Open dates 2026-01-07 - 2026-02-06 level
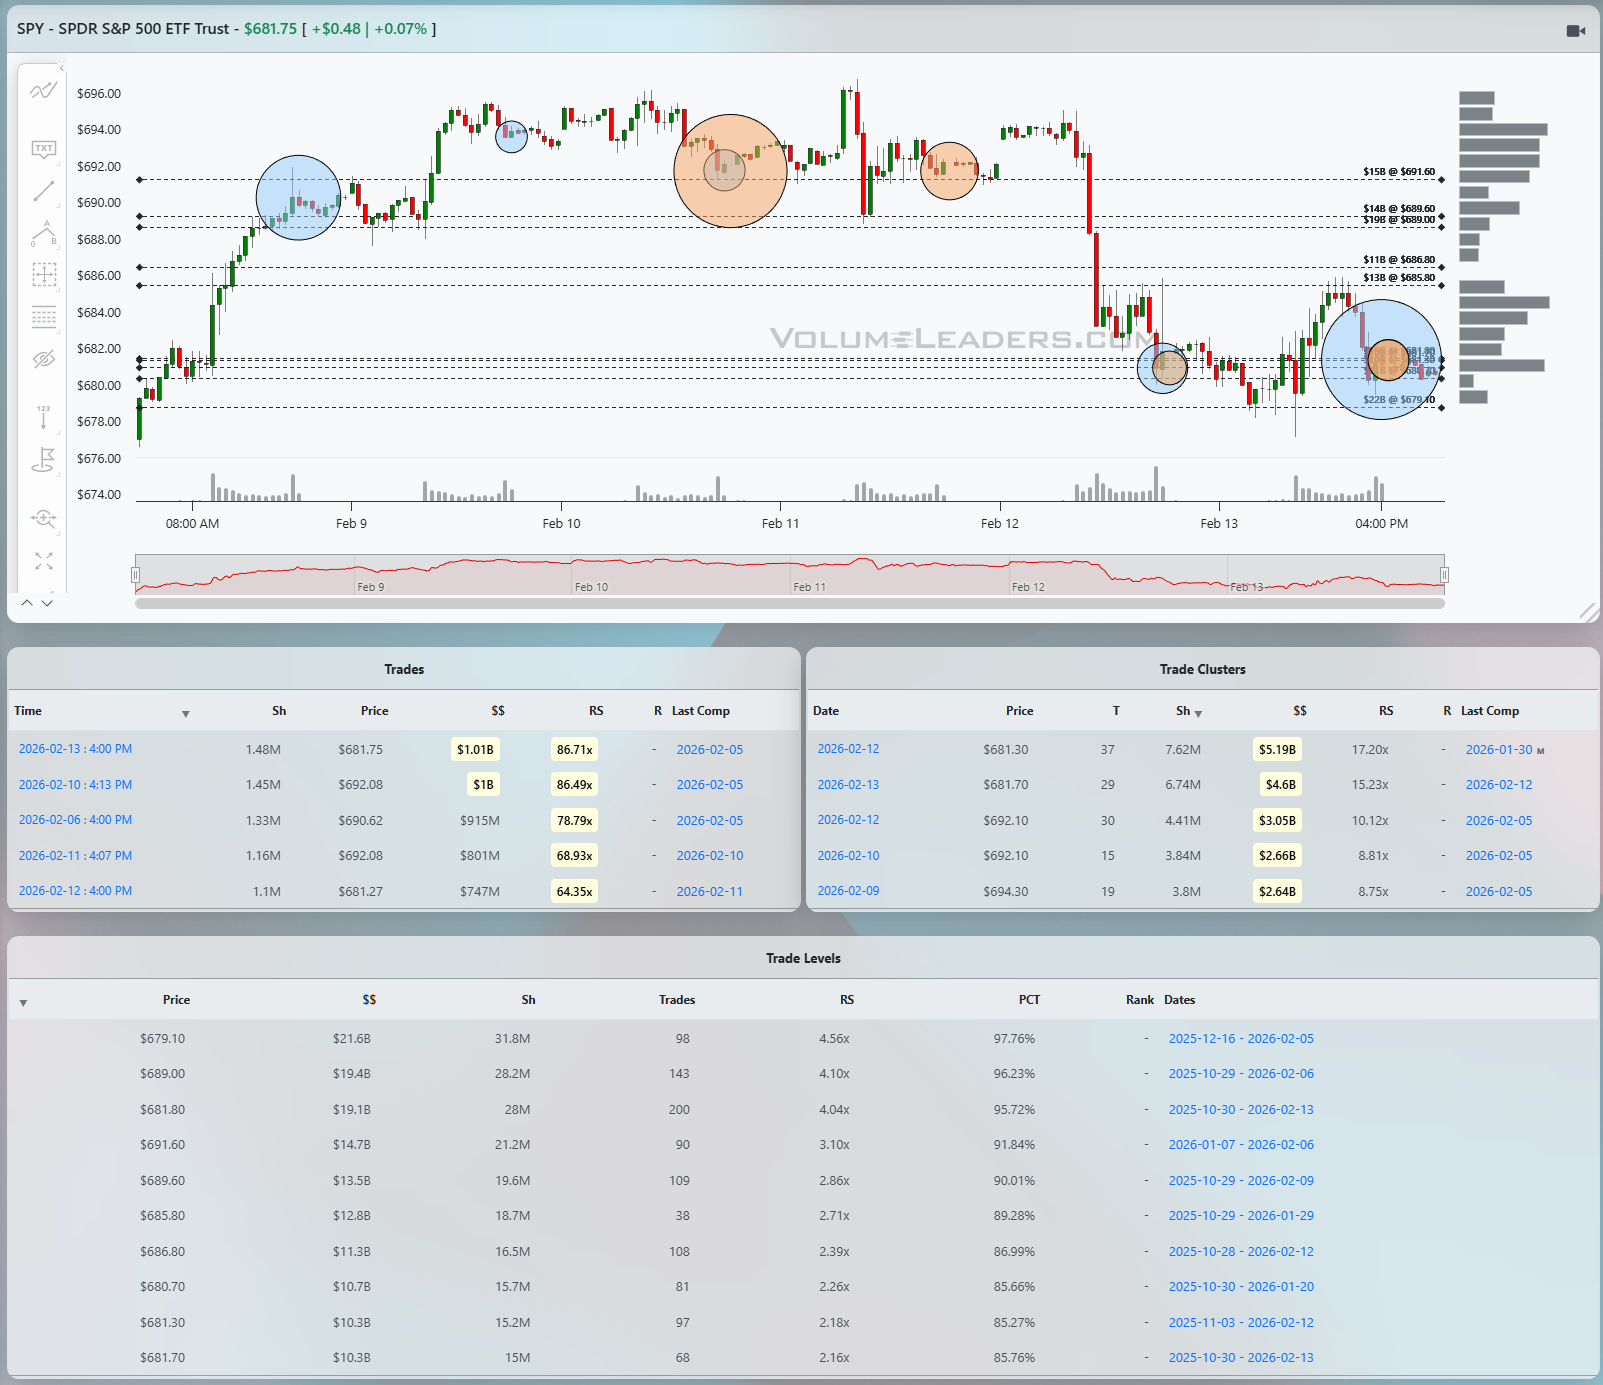 click(1241, 1145)
